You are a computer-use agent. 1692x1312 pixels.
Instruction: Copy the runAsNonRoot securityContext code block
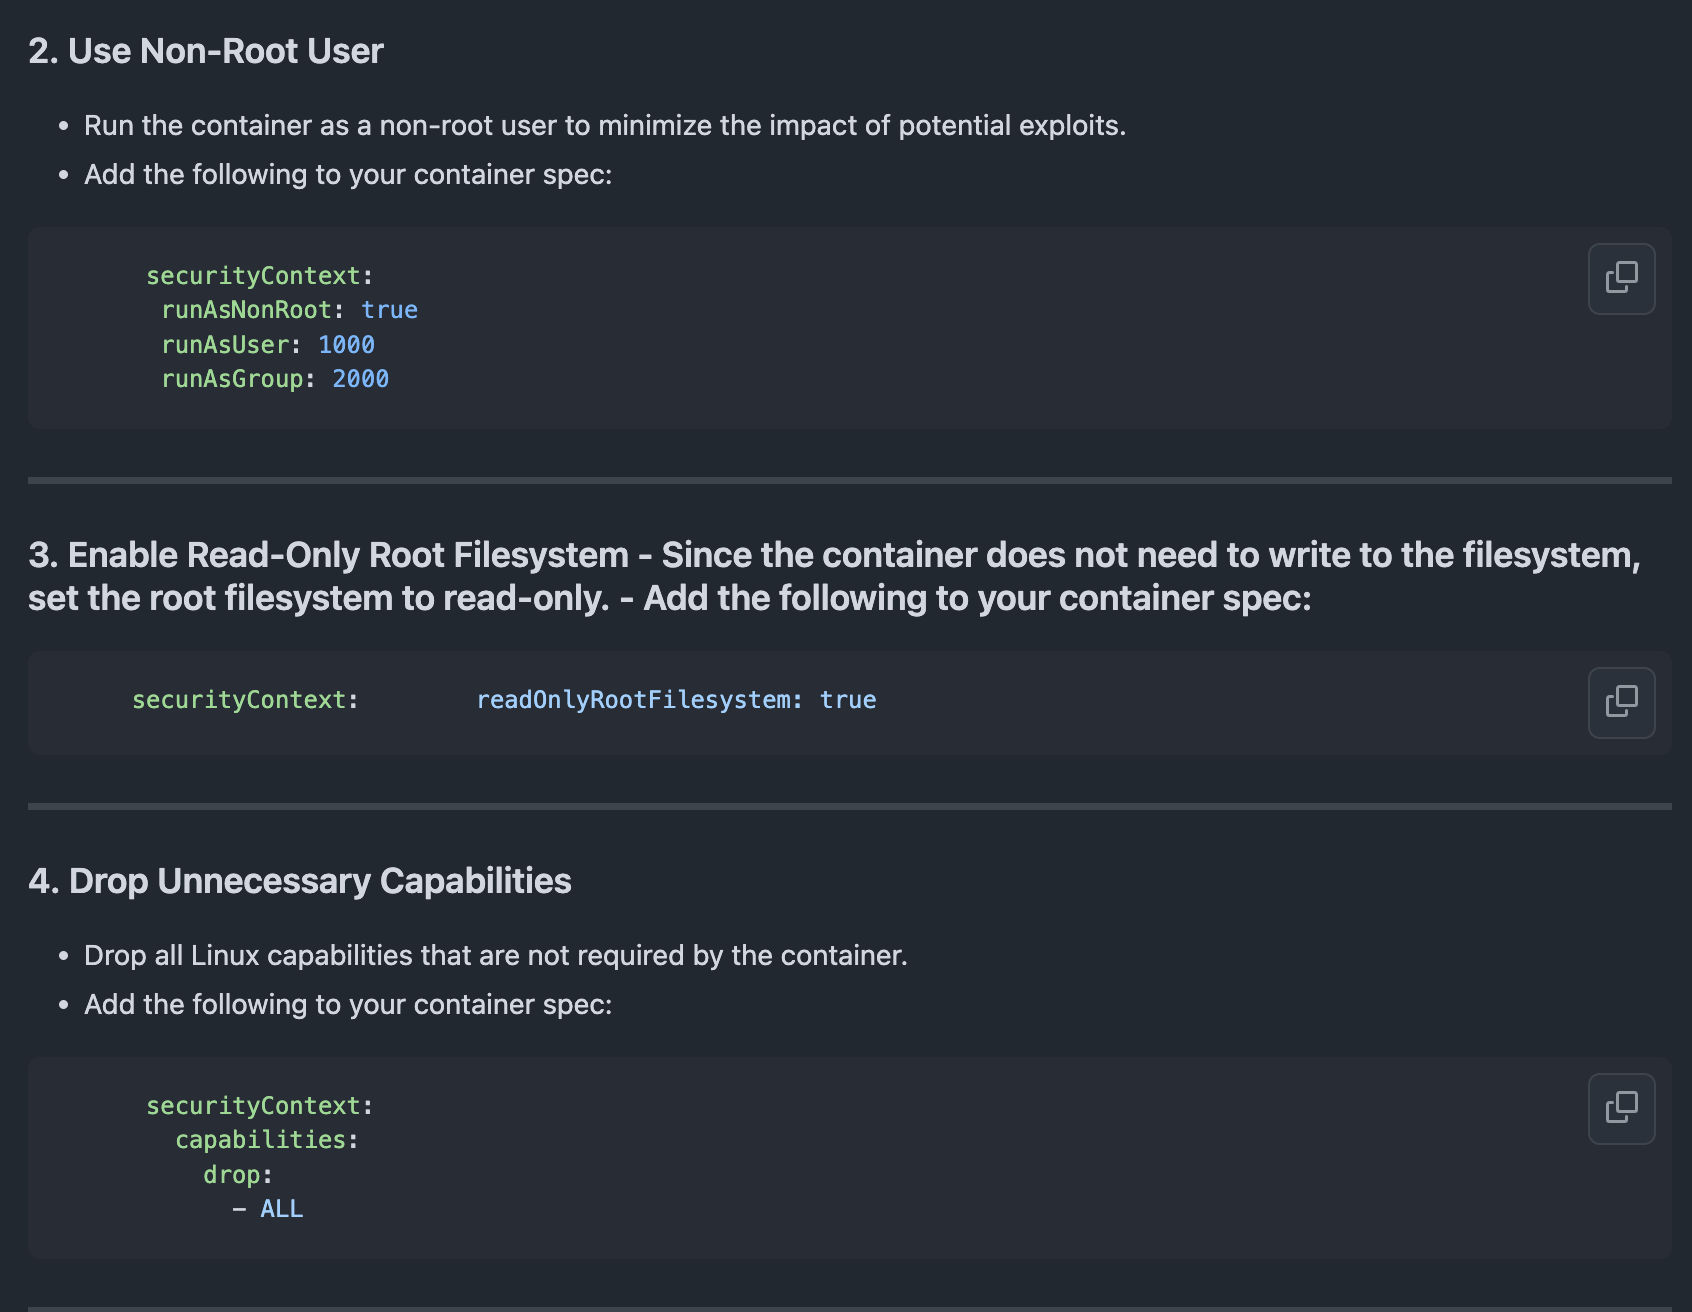click(1620, 278)
